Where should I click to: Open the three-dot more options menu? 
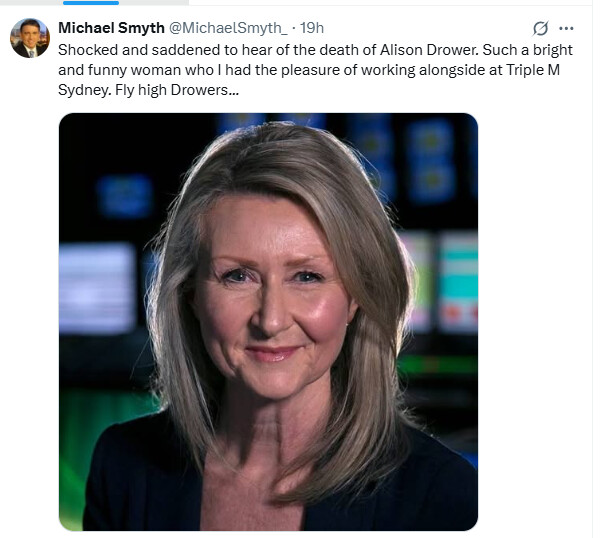(567, 28)
